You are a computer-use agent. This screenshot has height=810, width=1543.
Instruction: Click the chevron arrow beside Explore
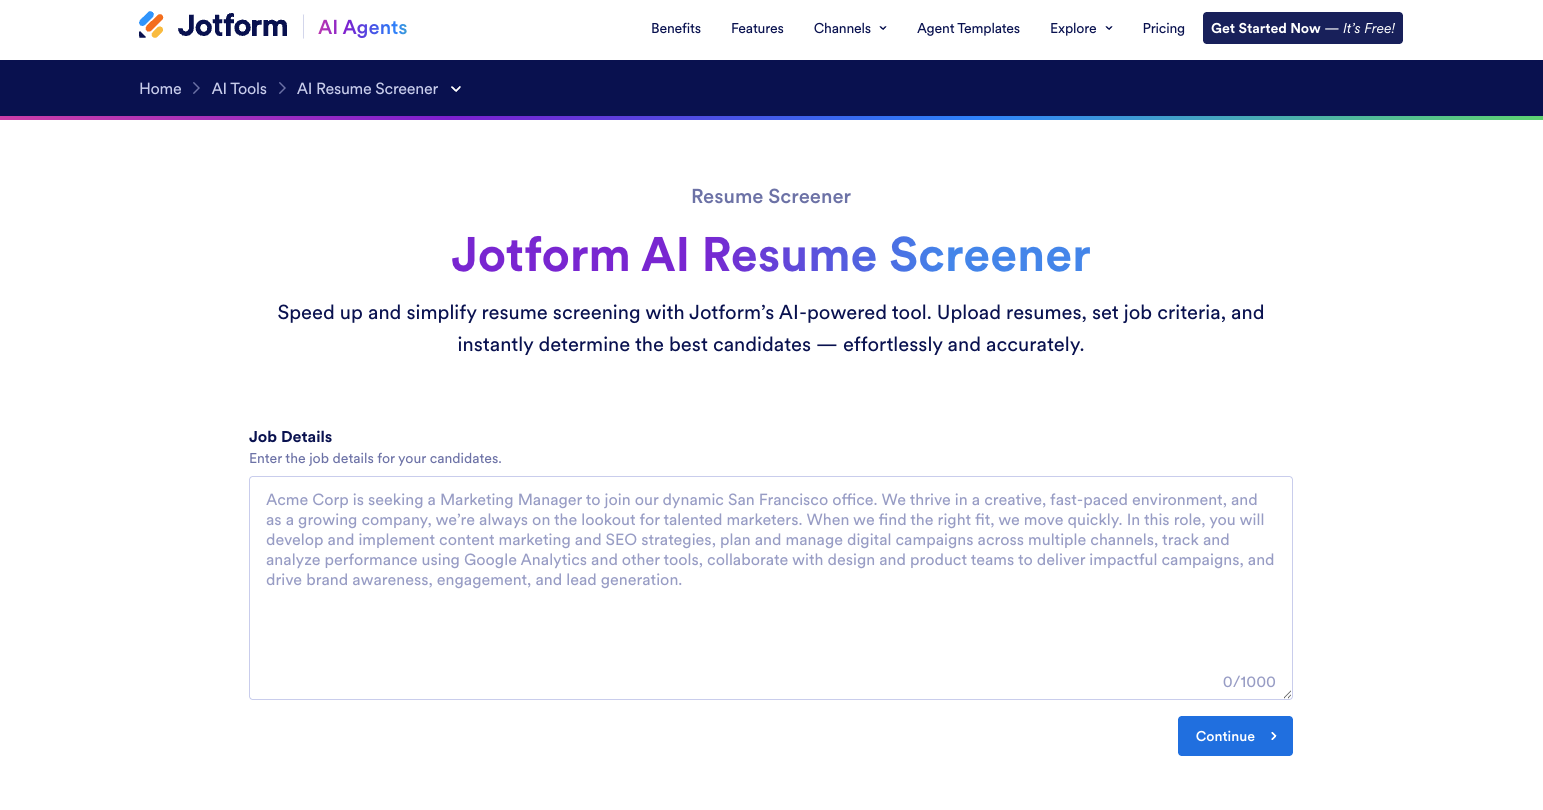coord(1109,29)
